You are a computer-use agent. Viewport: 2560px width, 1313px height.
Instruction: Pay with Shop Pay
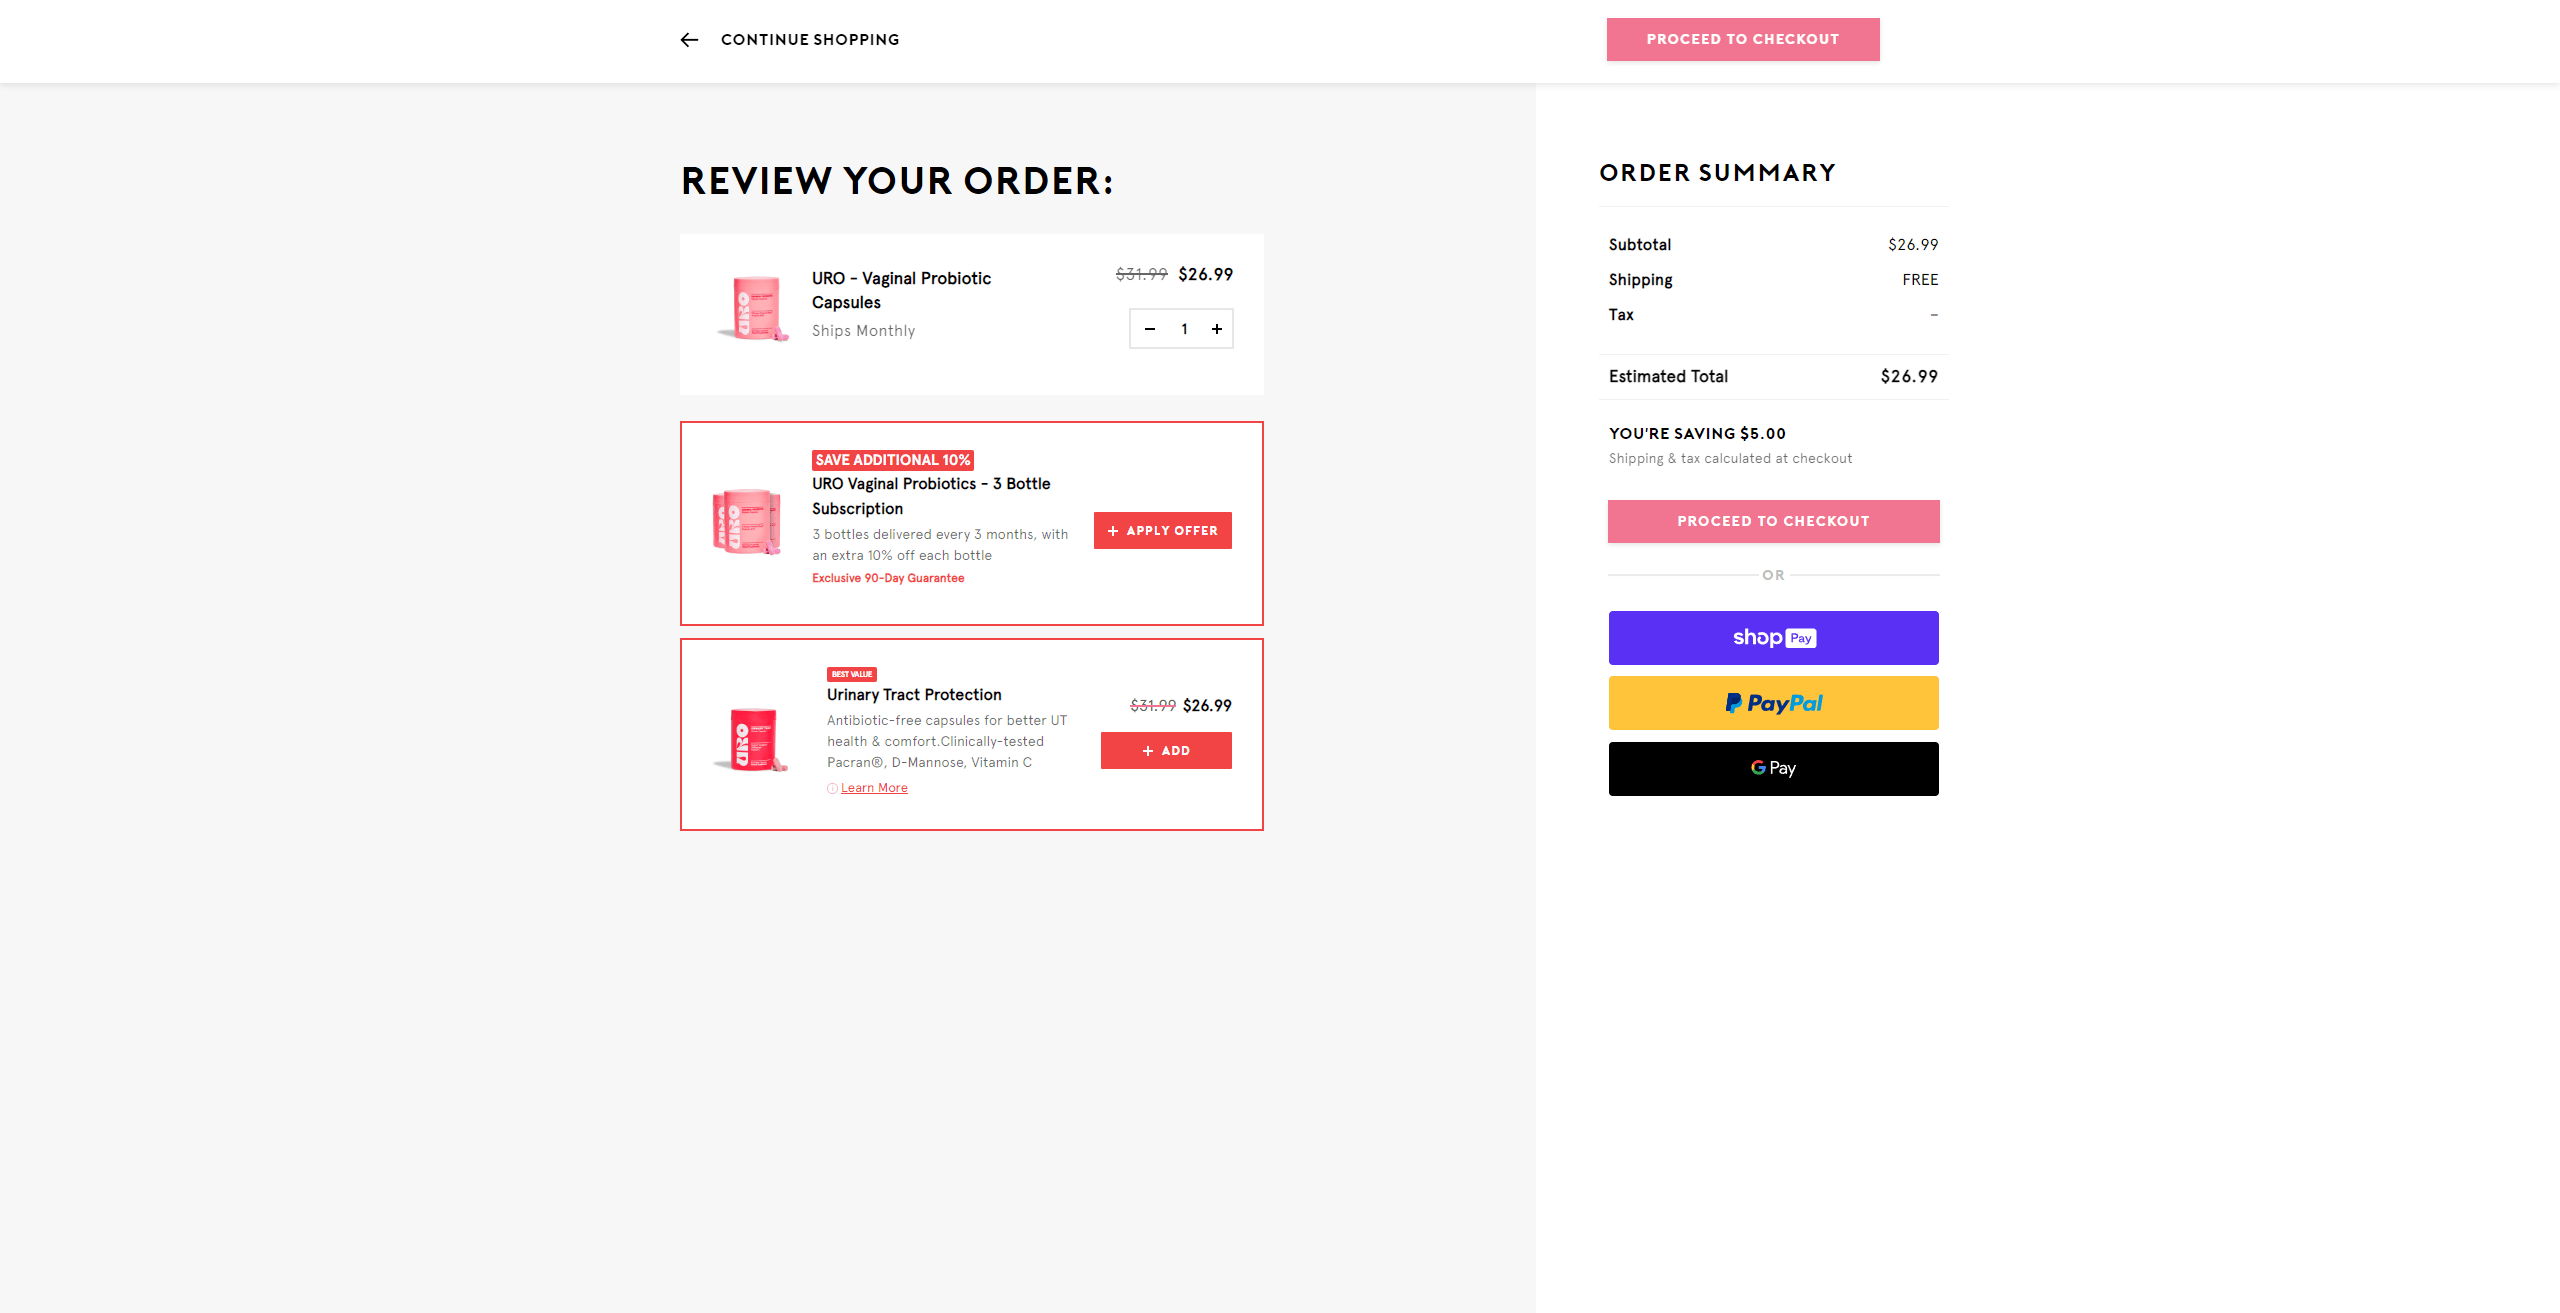pyautogui.click(x=1773, y=638)
